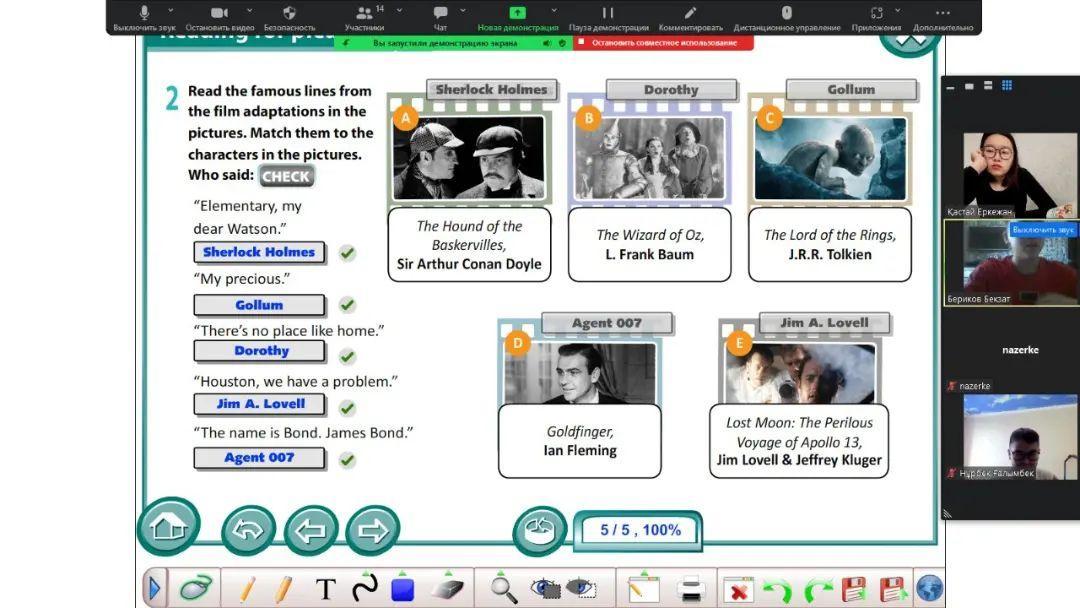Undo with the left green arrow
The height and width of the screenshot is (608, 1080).
pos(778,590)
